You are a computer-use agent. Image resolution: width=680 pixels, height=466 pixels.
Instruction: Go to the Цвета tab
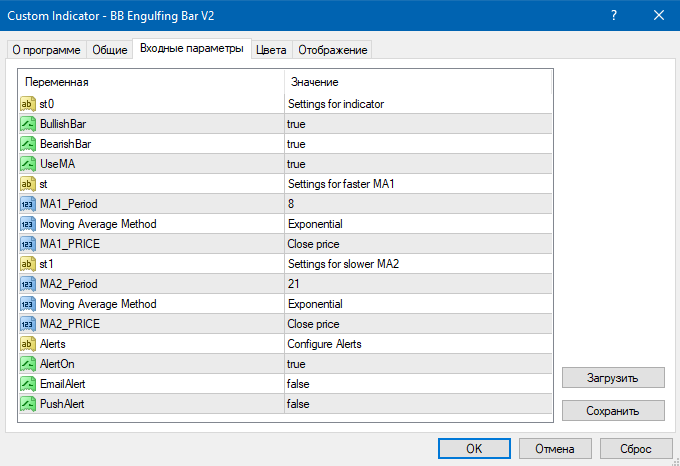click(271, 50)
